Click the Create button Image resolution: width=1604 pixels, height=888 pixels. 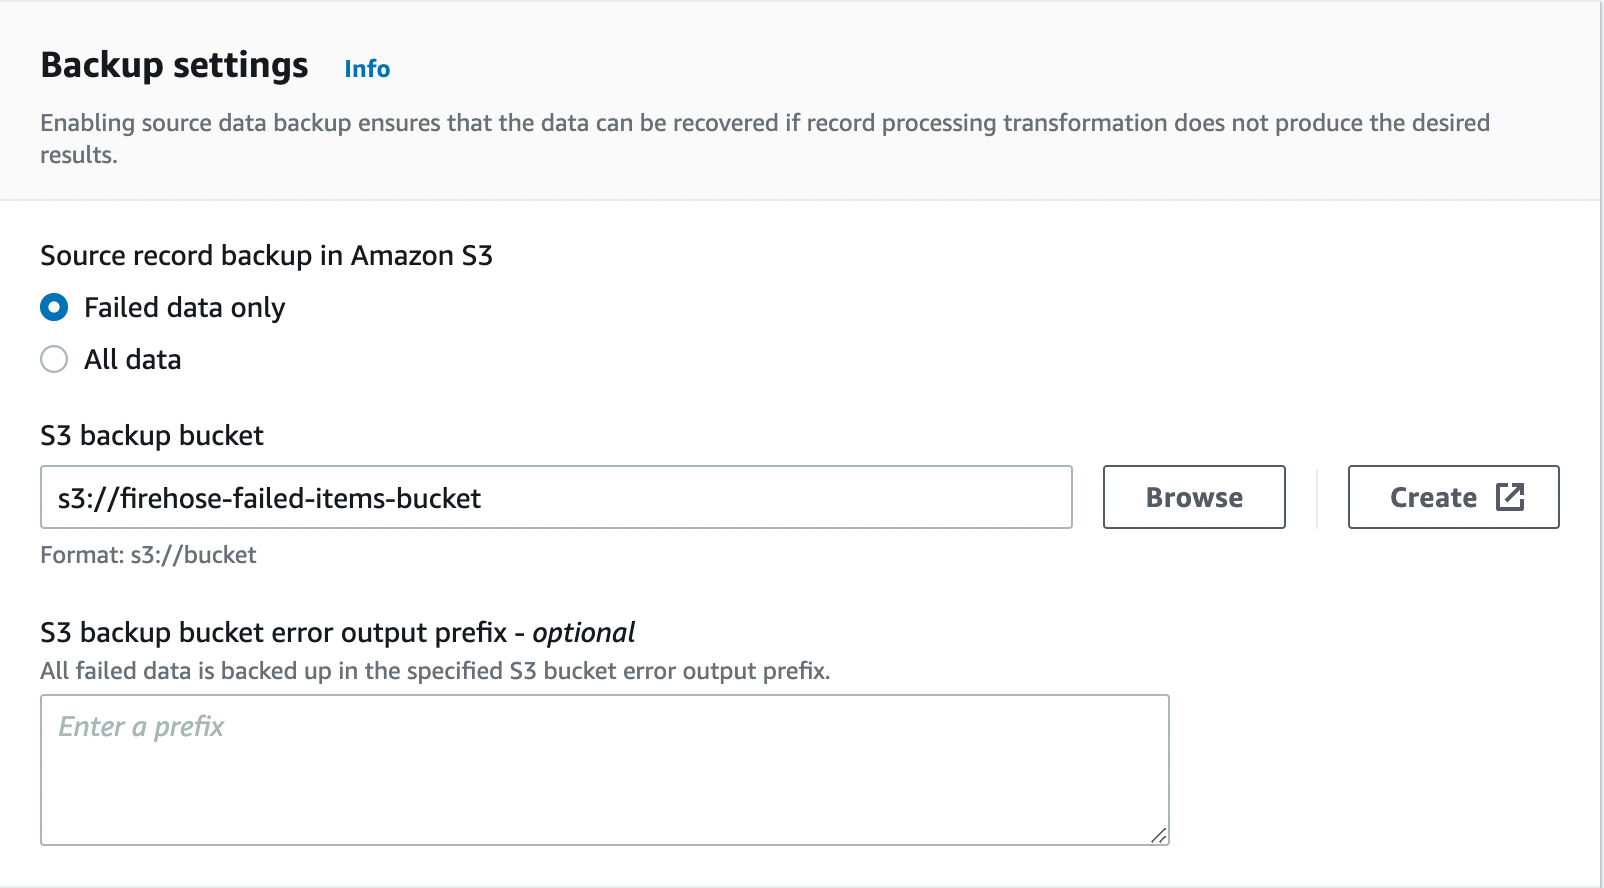1433,497
